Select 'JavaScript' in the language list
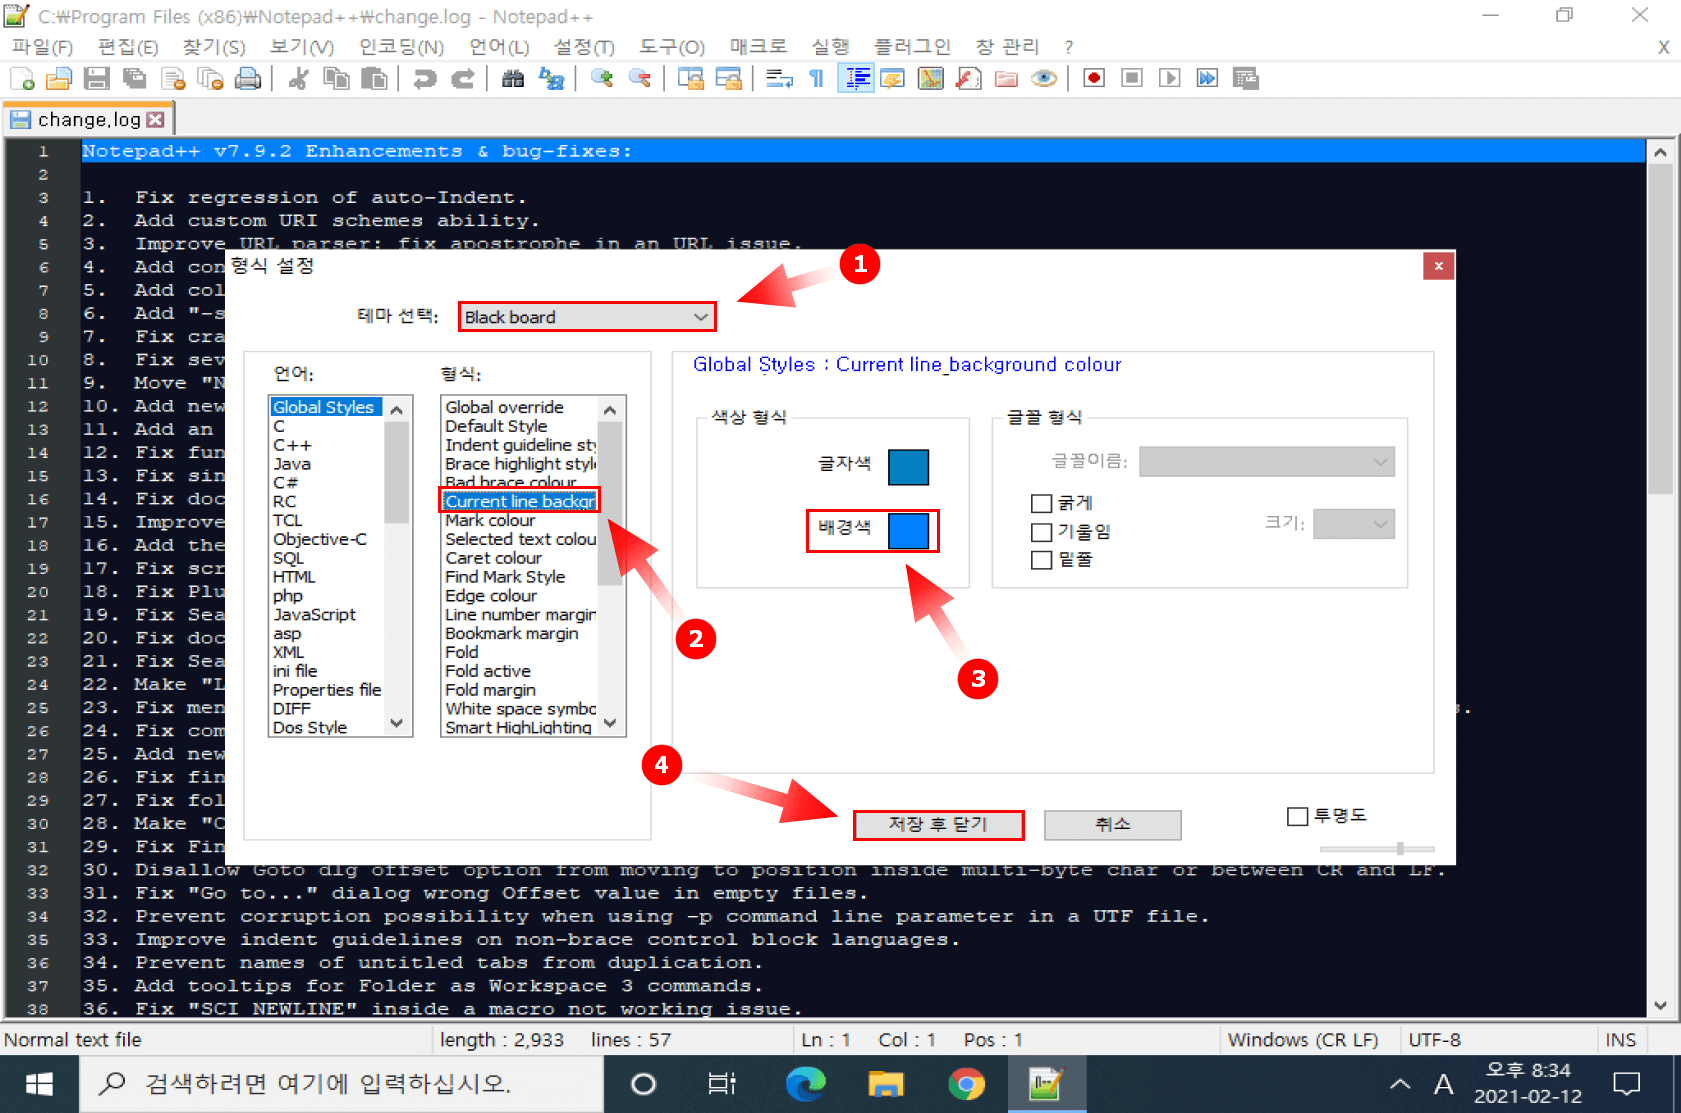The height and width of the screenshot is (1113, 1681). [314, 615]
